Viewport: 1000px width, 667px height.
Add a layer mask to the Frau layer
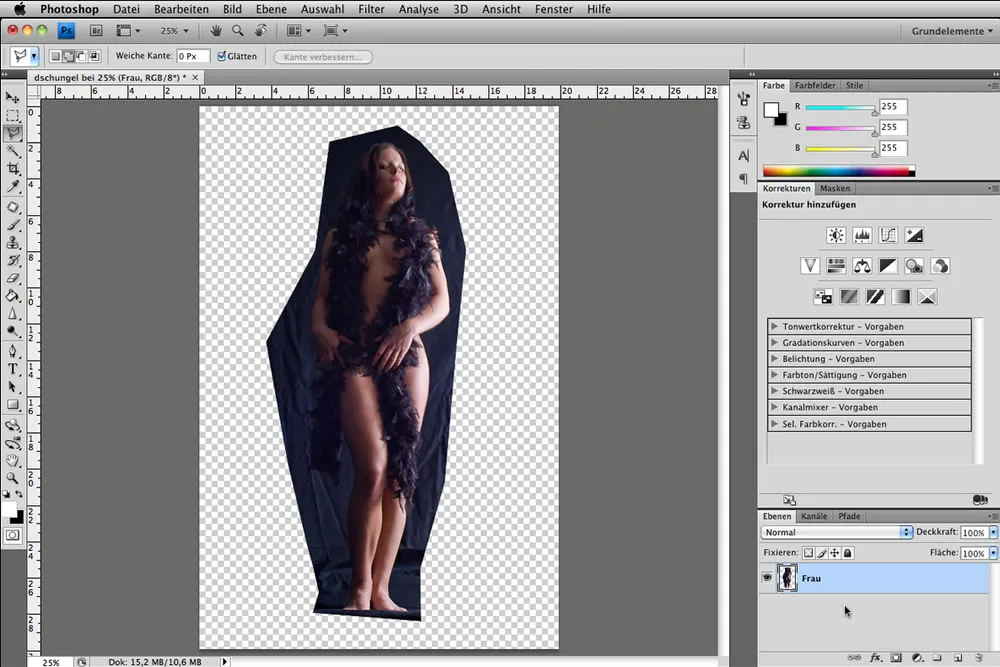click(895, 658)
